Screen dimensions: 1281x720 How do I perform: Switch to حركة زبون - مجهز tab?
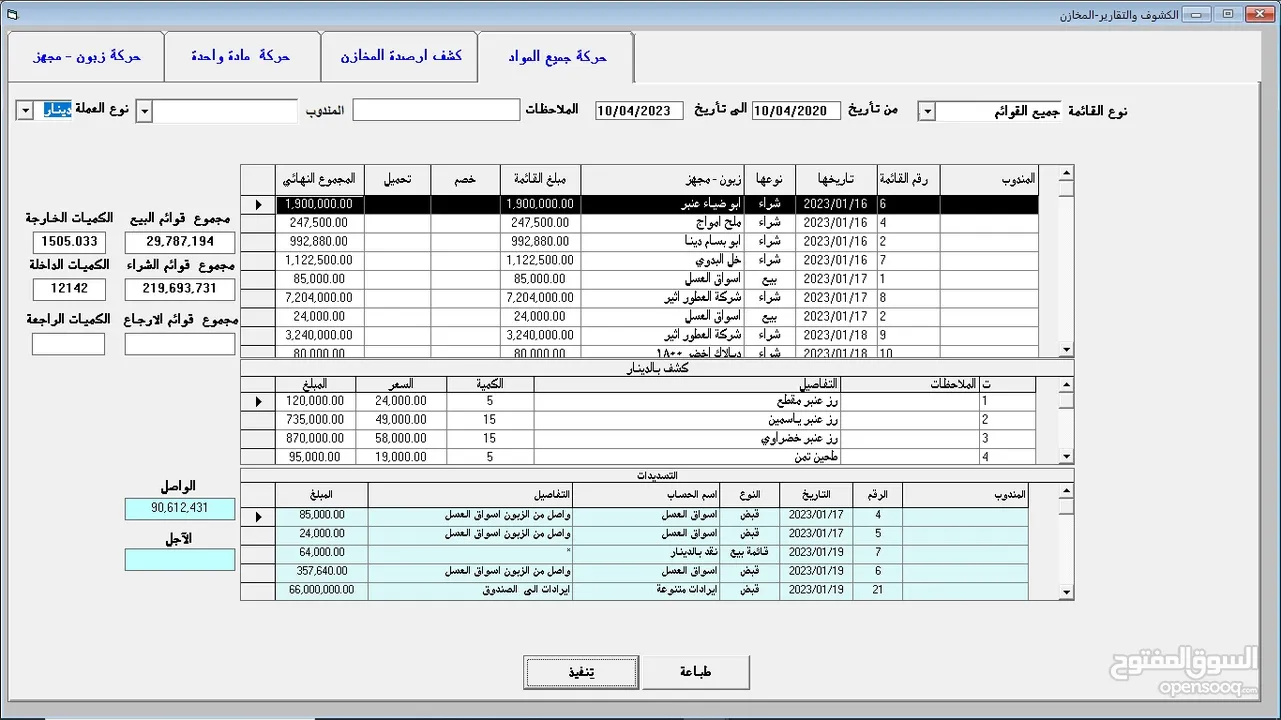pos(86,57)
